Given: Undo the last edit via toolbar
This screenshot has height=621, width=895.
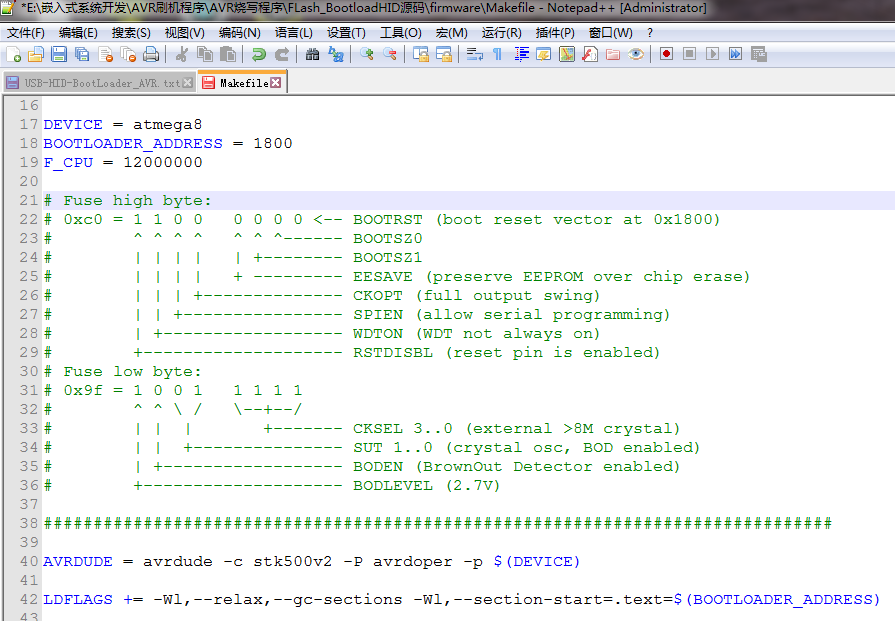Looking at the screenshot, I should tap(258, 54).
